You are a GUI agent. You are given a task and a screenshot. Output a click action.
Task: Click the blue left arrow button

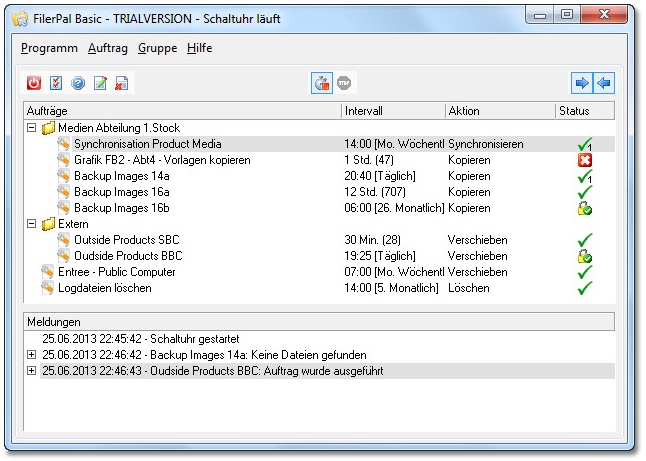click(x=604, y=83)
